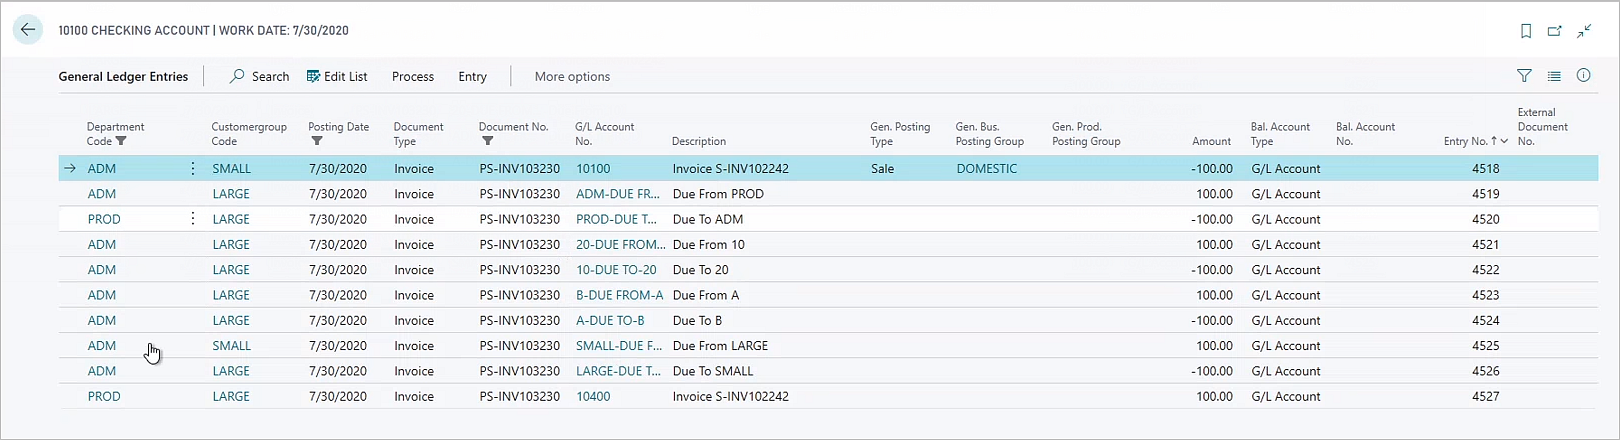Click the bookmark icon in header
The width and height of the screenshot is (1620, 440).
pos(1526,31)
